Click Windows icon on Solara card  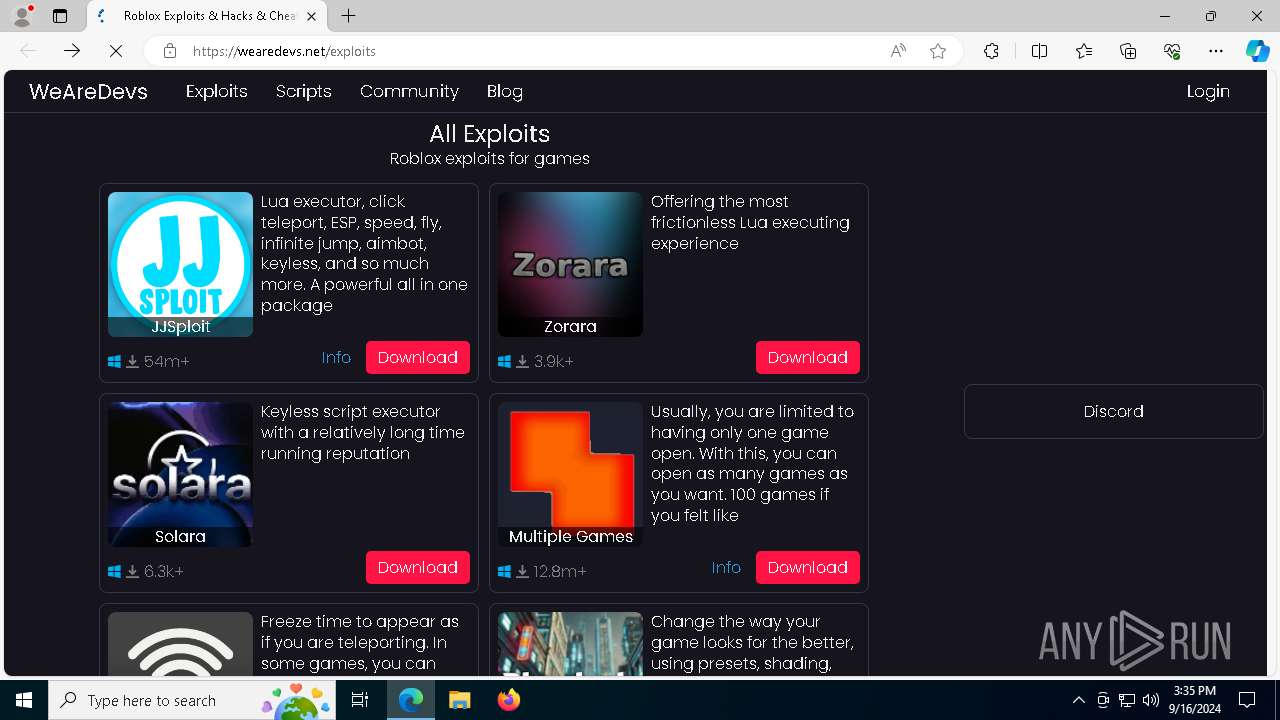point(114,572)
